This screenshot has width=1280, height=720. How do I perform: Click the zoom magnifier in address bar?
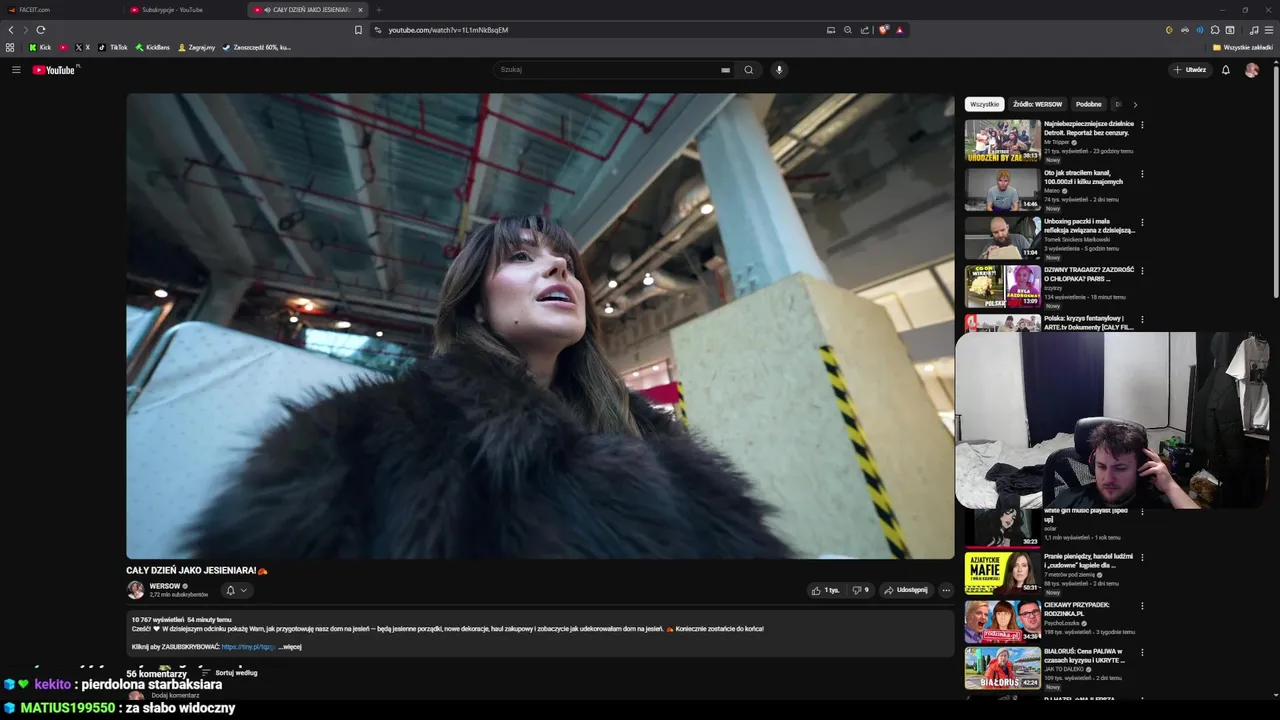(x=848, y=30)
